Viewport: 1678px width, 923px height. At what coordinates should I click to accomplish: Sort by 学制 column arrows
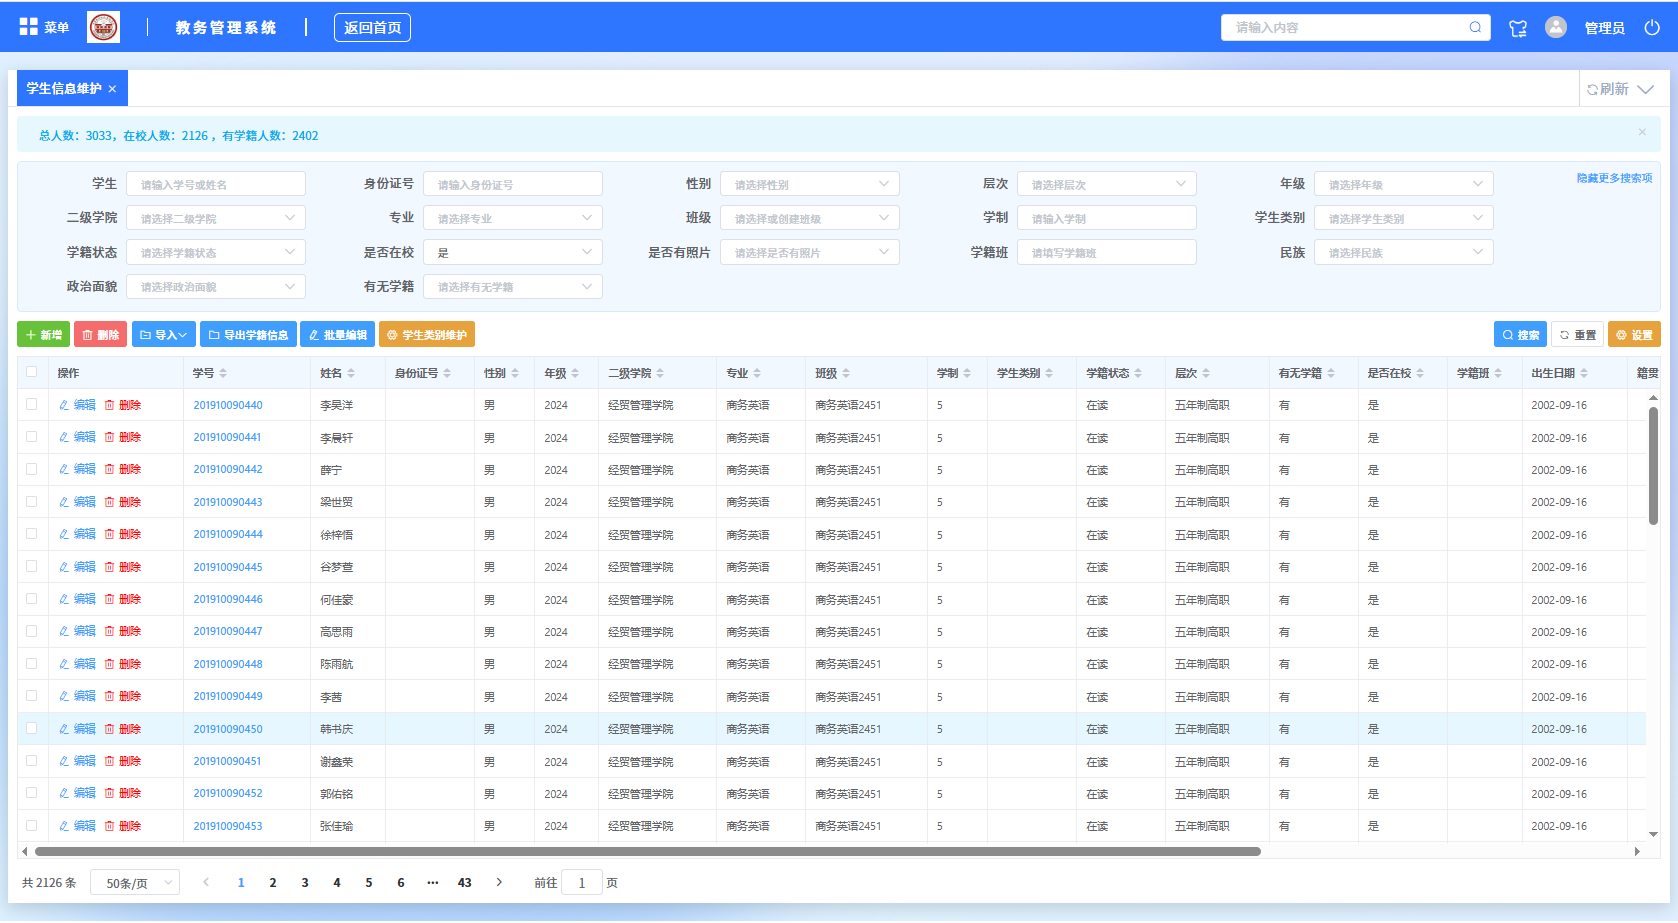967,373
